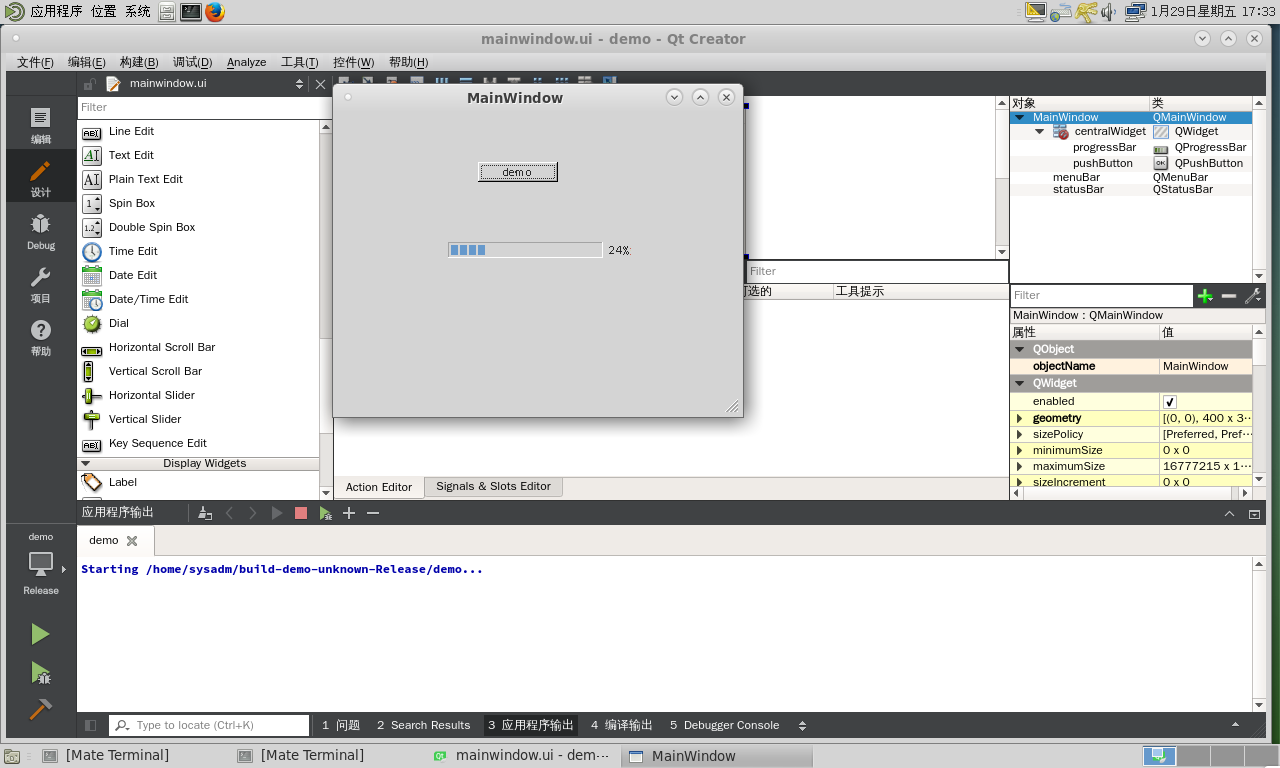Collapse the MainWindow object tree node
The width and height of the screenshot is (1280, 768).
(x=1020, y=117)
